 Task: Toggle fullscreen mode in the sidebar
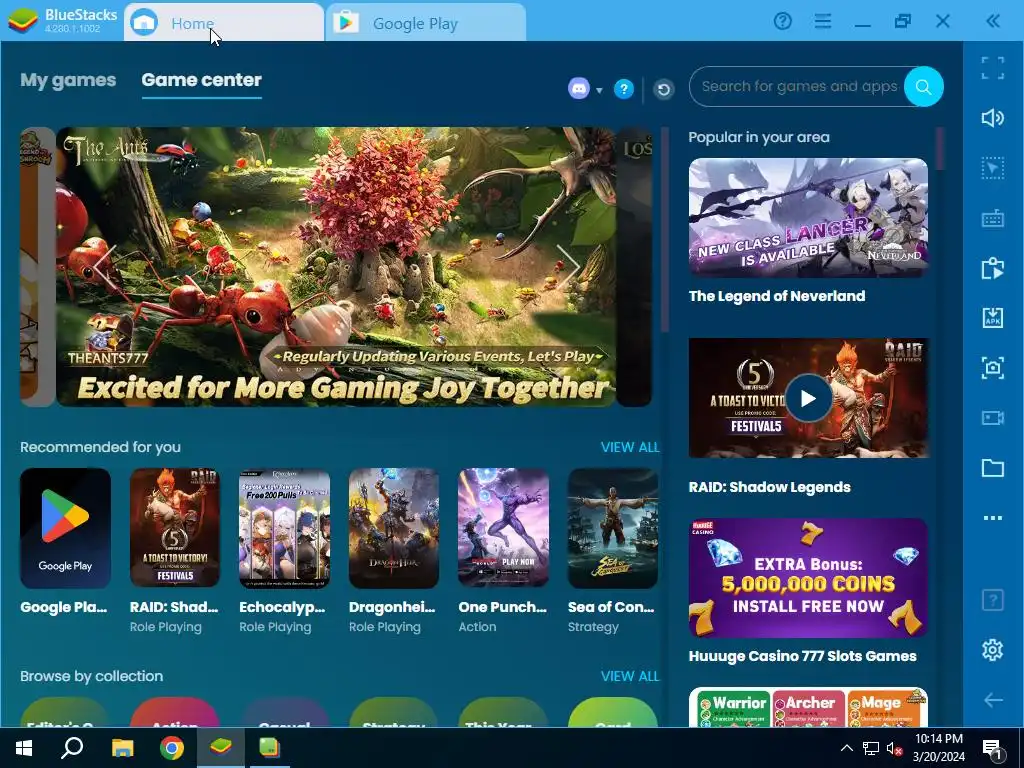point(993,68)
